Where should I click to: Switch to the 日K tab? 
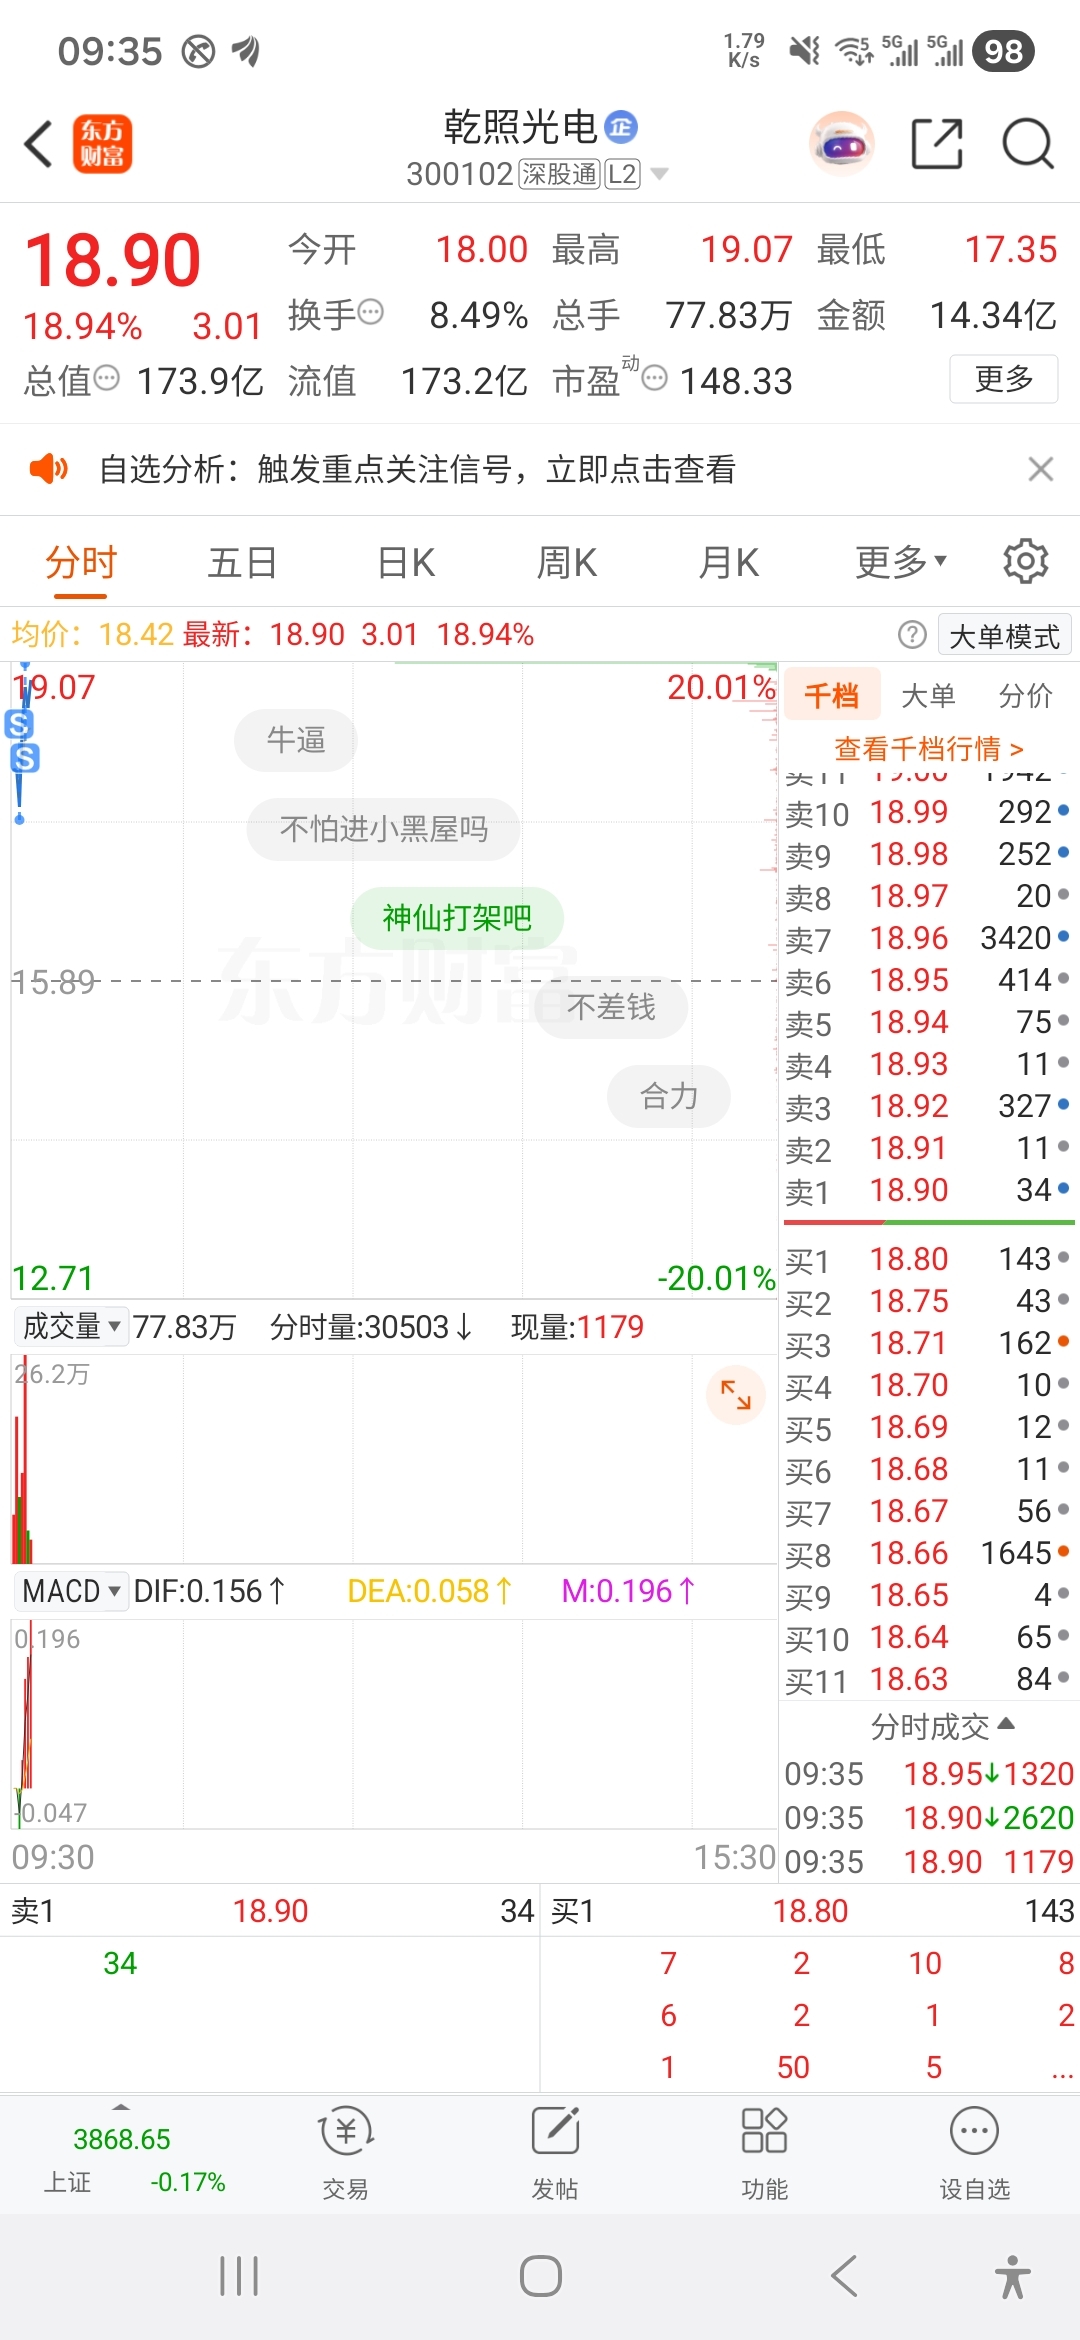pos(406,562)
